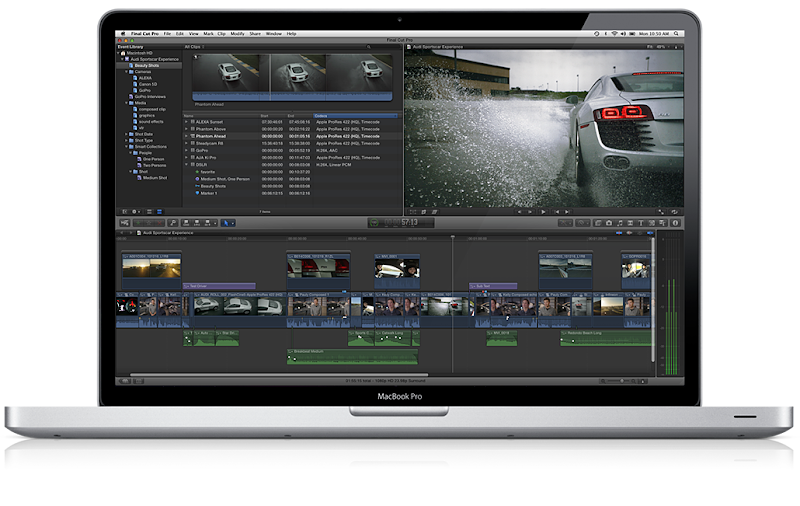Click the timeline playhead marker
The width and height of the screenshot is (800, 506).
click(x=453, y=237)
